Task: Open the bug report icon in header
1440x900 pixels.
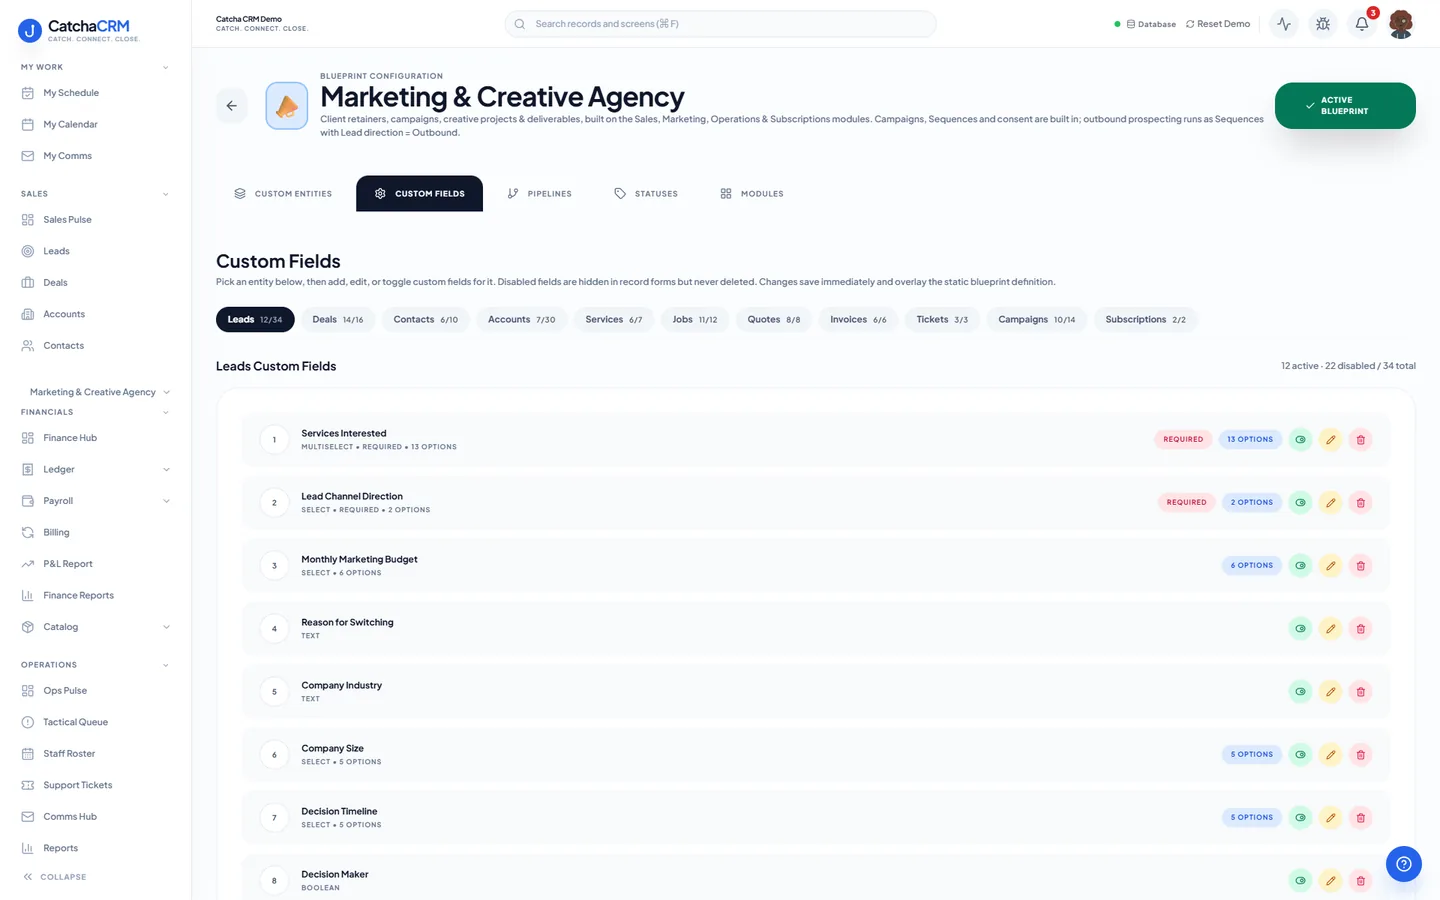Action: point(1323,24)
